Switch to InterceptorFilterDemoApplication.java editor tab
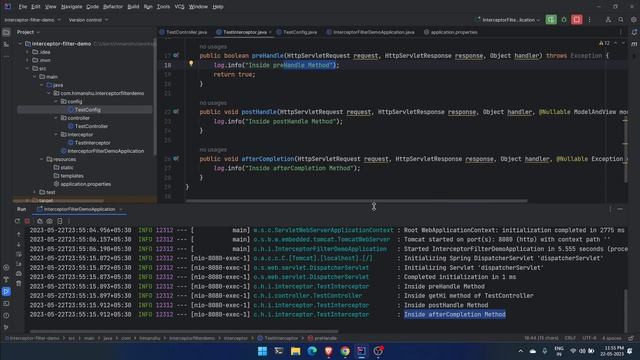Screen dimensions: 640x360 371,32
